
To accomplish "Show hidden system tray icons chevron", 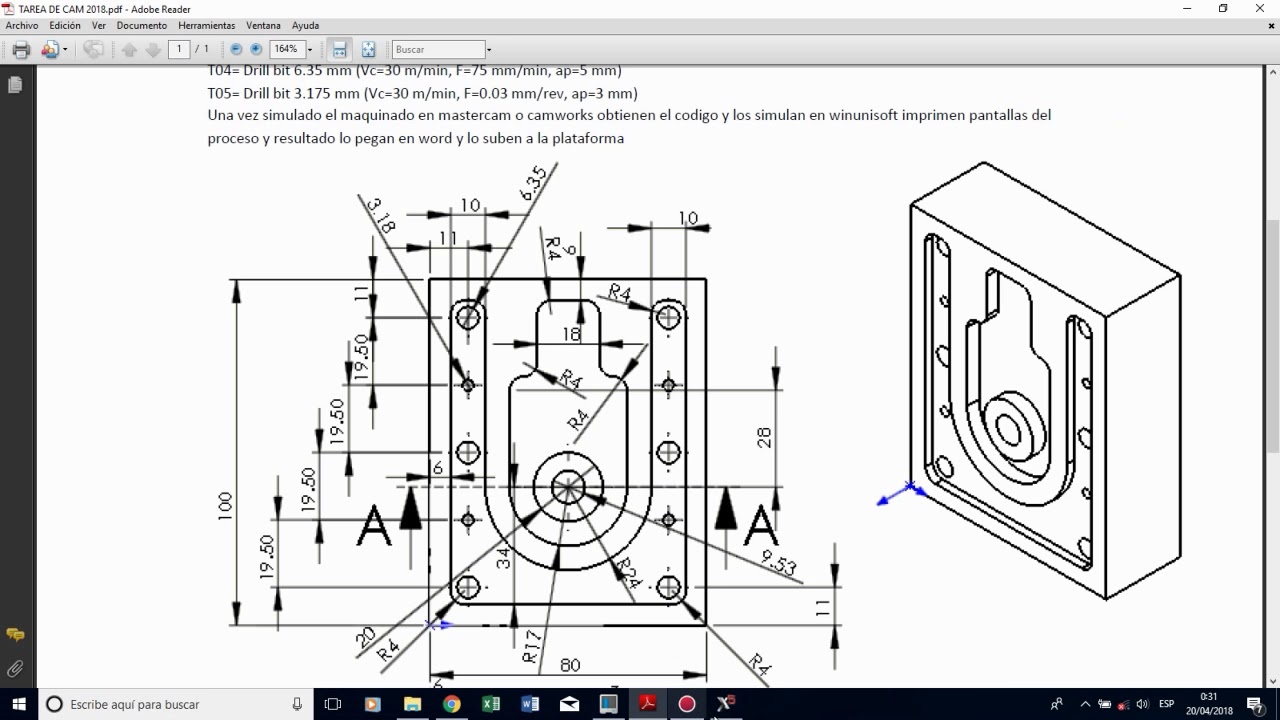I will pyautogui.click(x=1085, y=704).
